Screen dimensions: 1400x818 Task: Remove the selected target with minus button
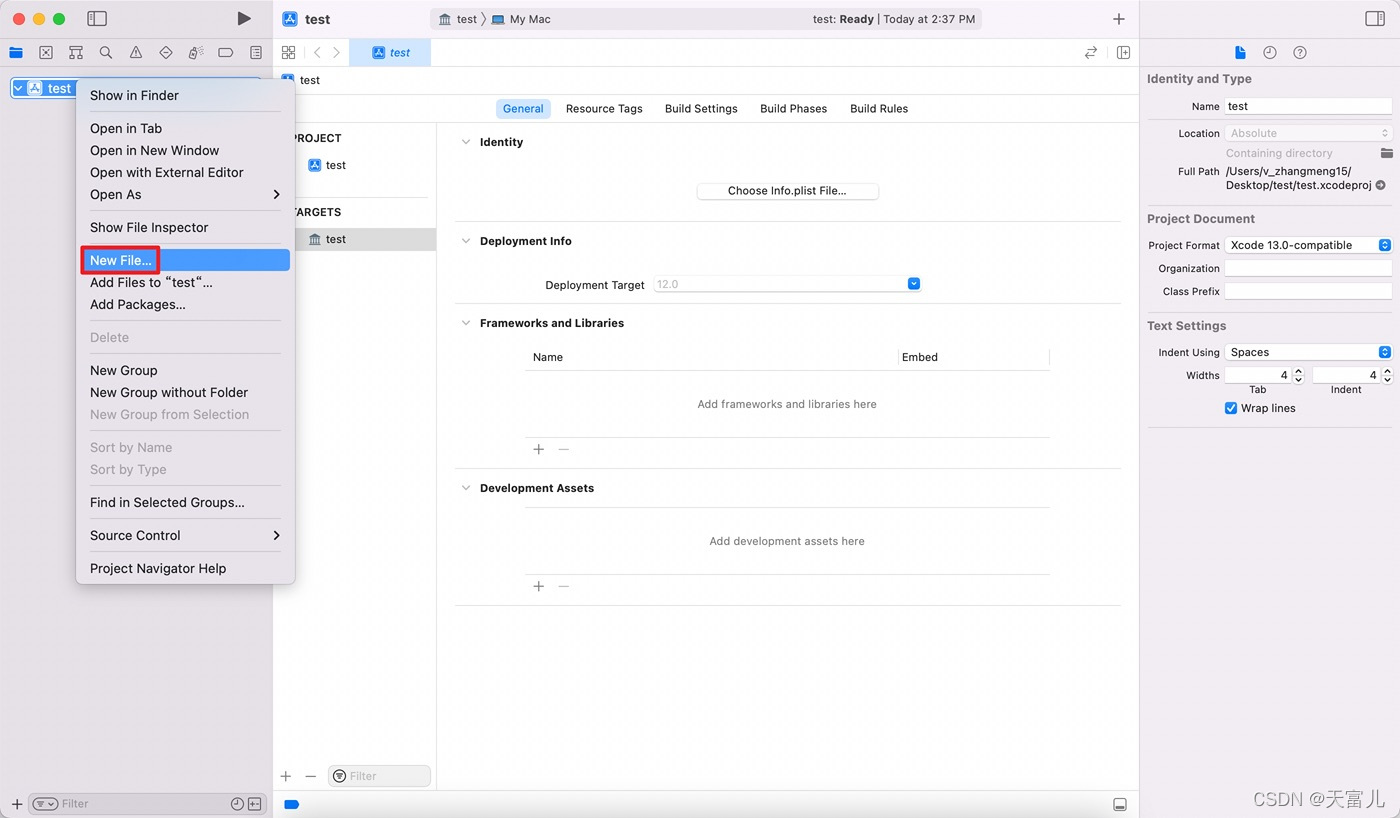(x=310, y=776)
